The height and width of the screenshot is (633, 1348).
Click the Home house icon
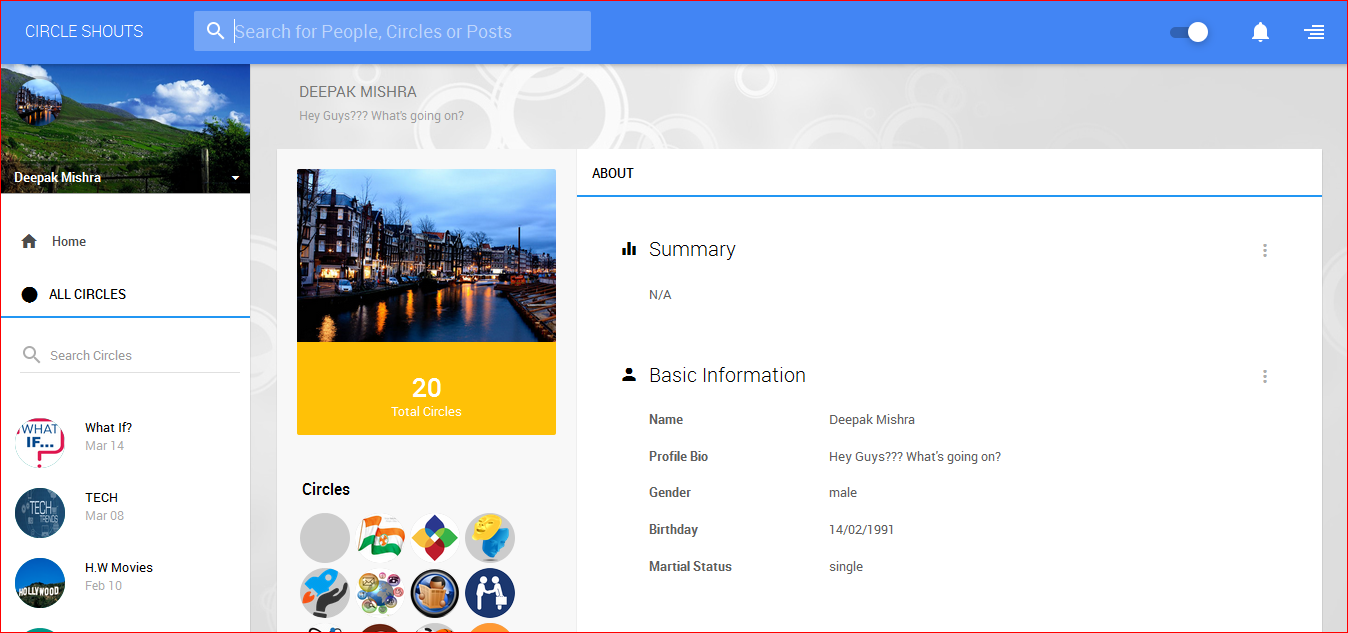point(29,241)
